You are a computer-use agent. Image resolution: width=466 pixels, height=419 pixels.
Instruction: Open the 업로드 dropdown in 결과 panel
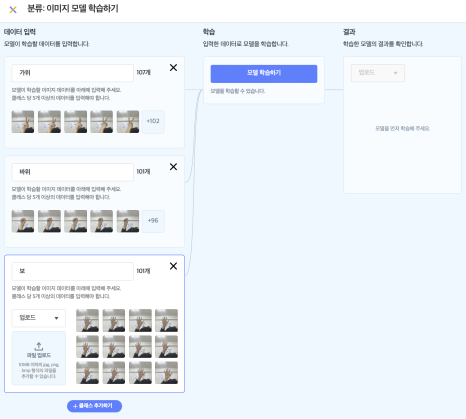pos(378,73)
